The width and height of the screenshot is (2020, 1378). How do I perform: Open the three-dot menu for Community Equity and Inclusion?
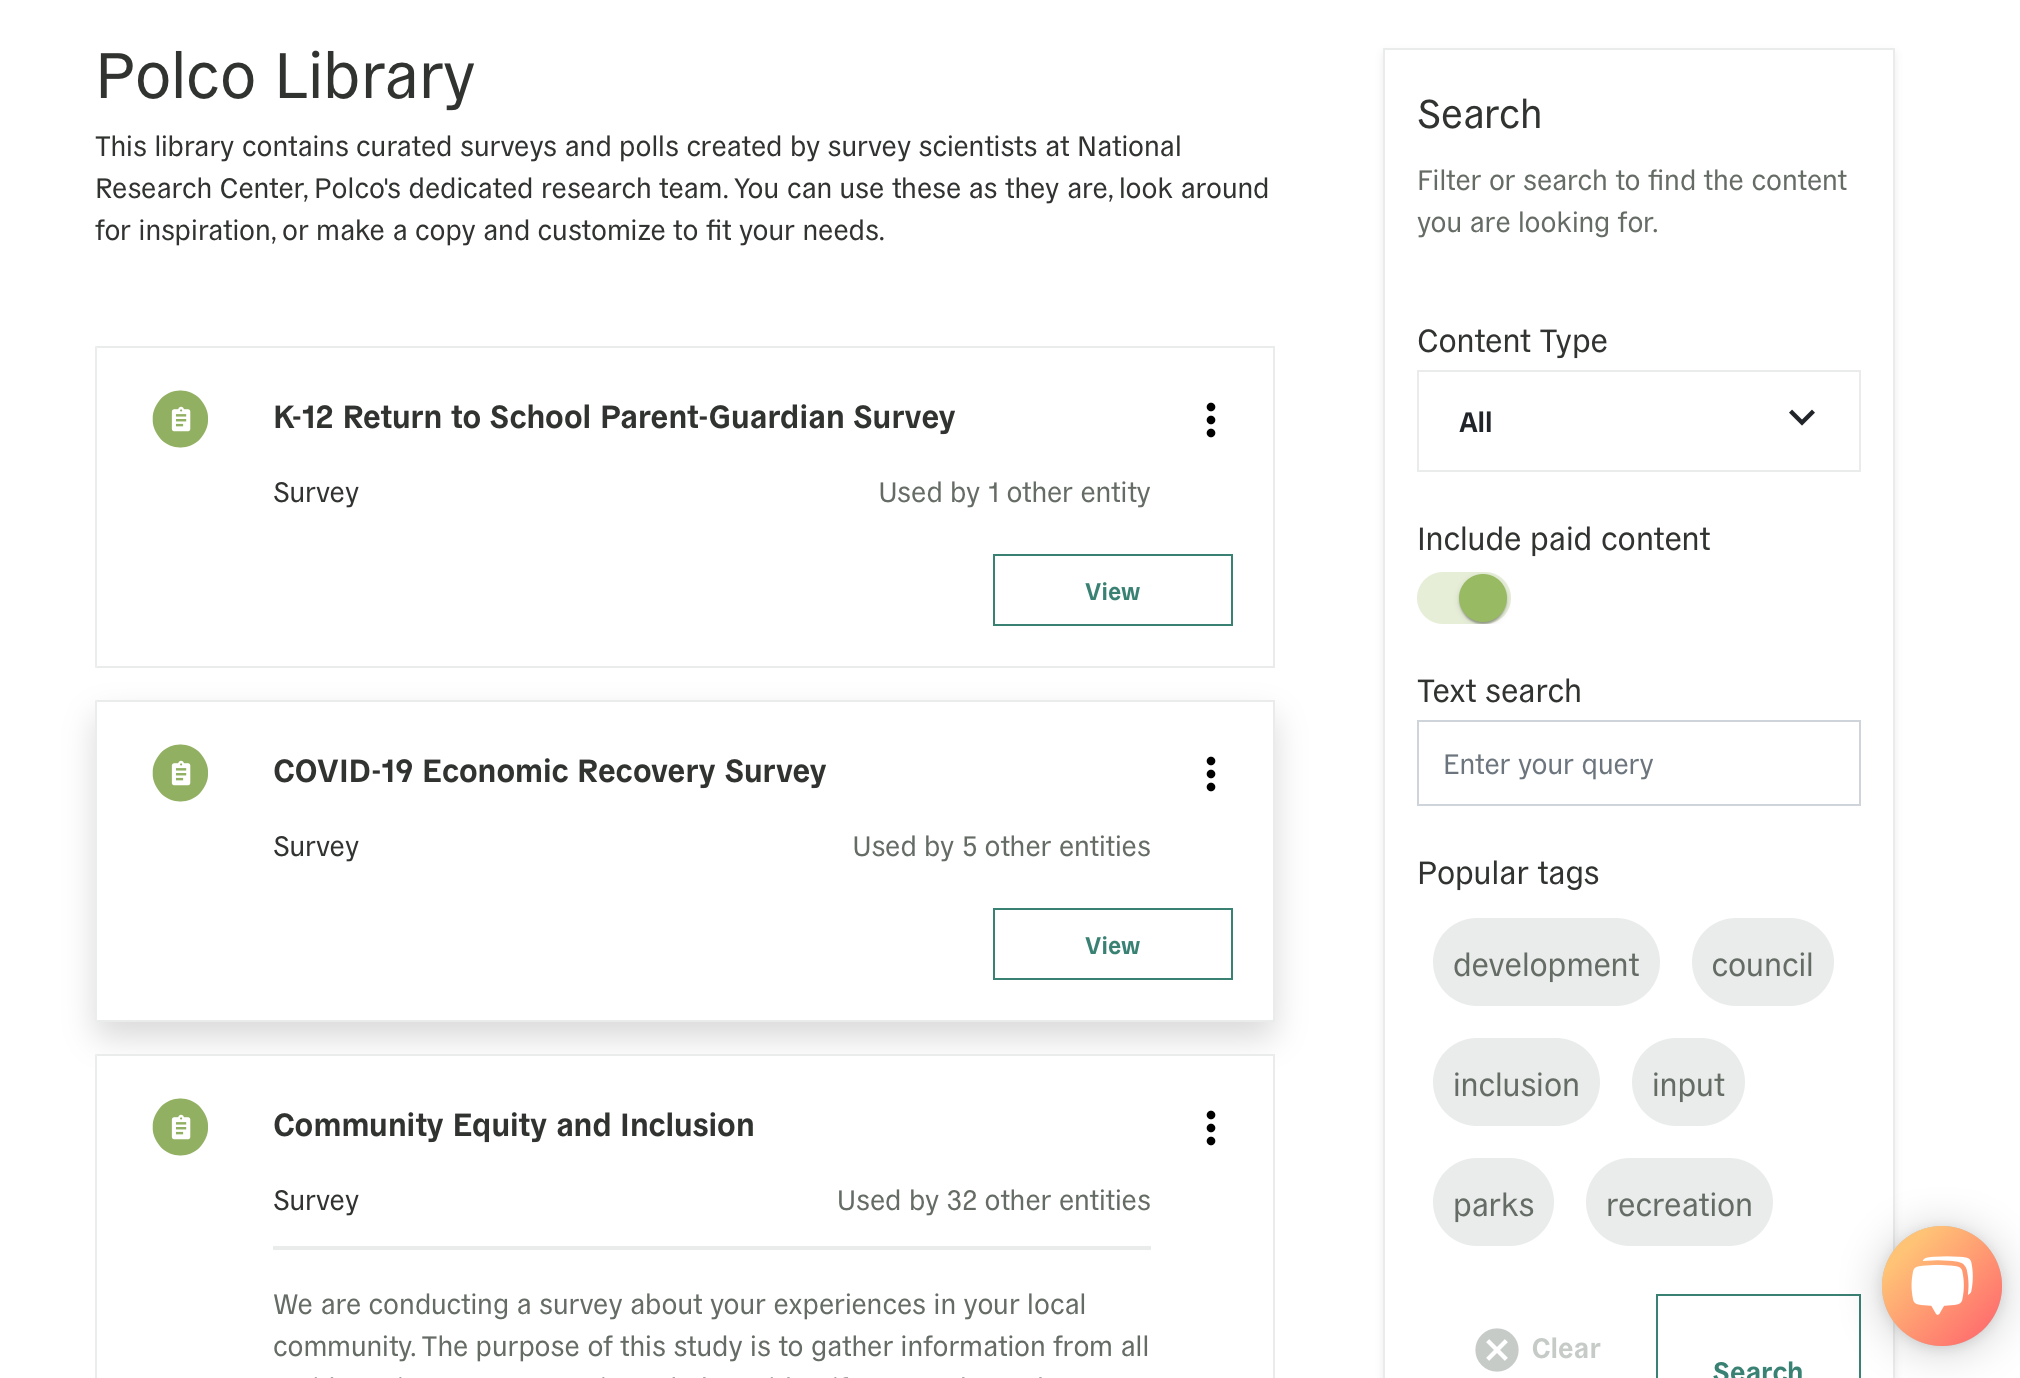1211,1128
